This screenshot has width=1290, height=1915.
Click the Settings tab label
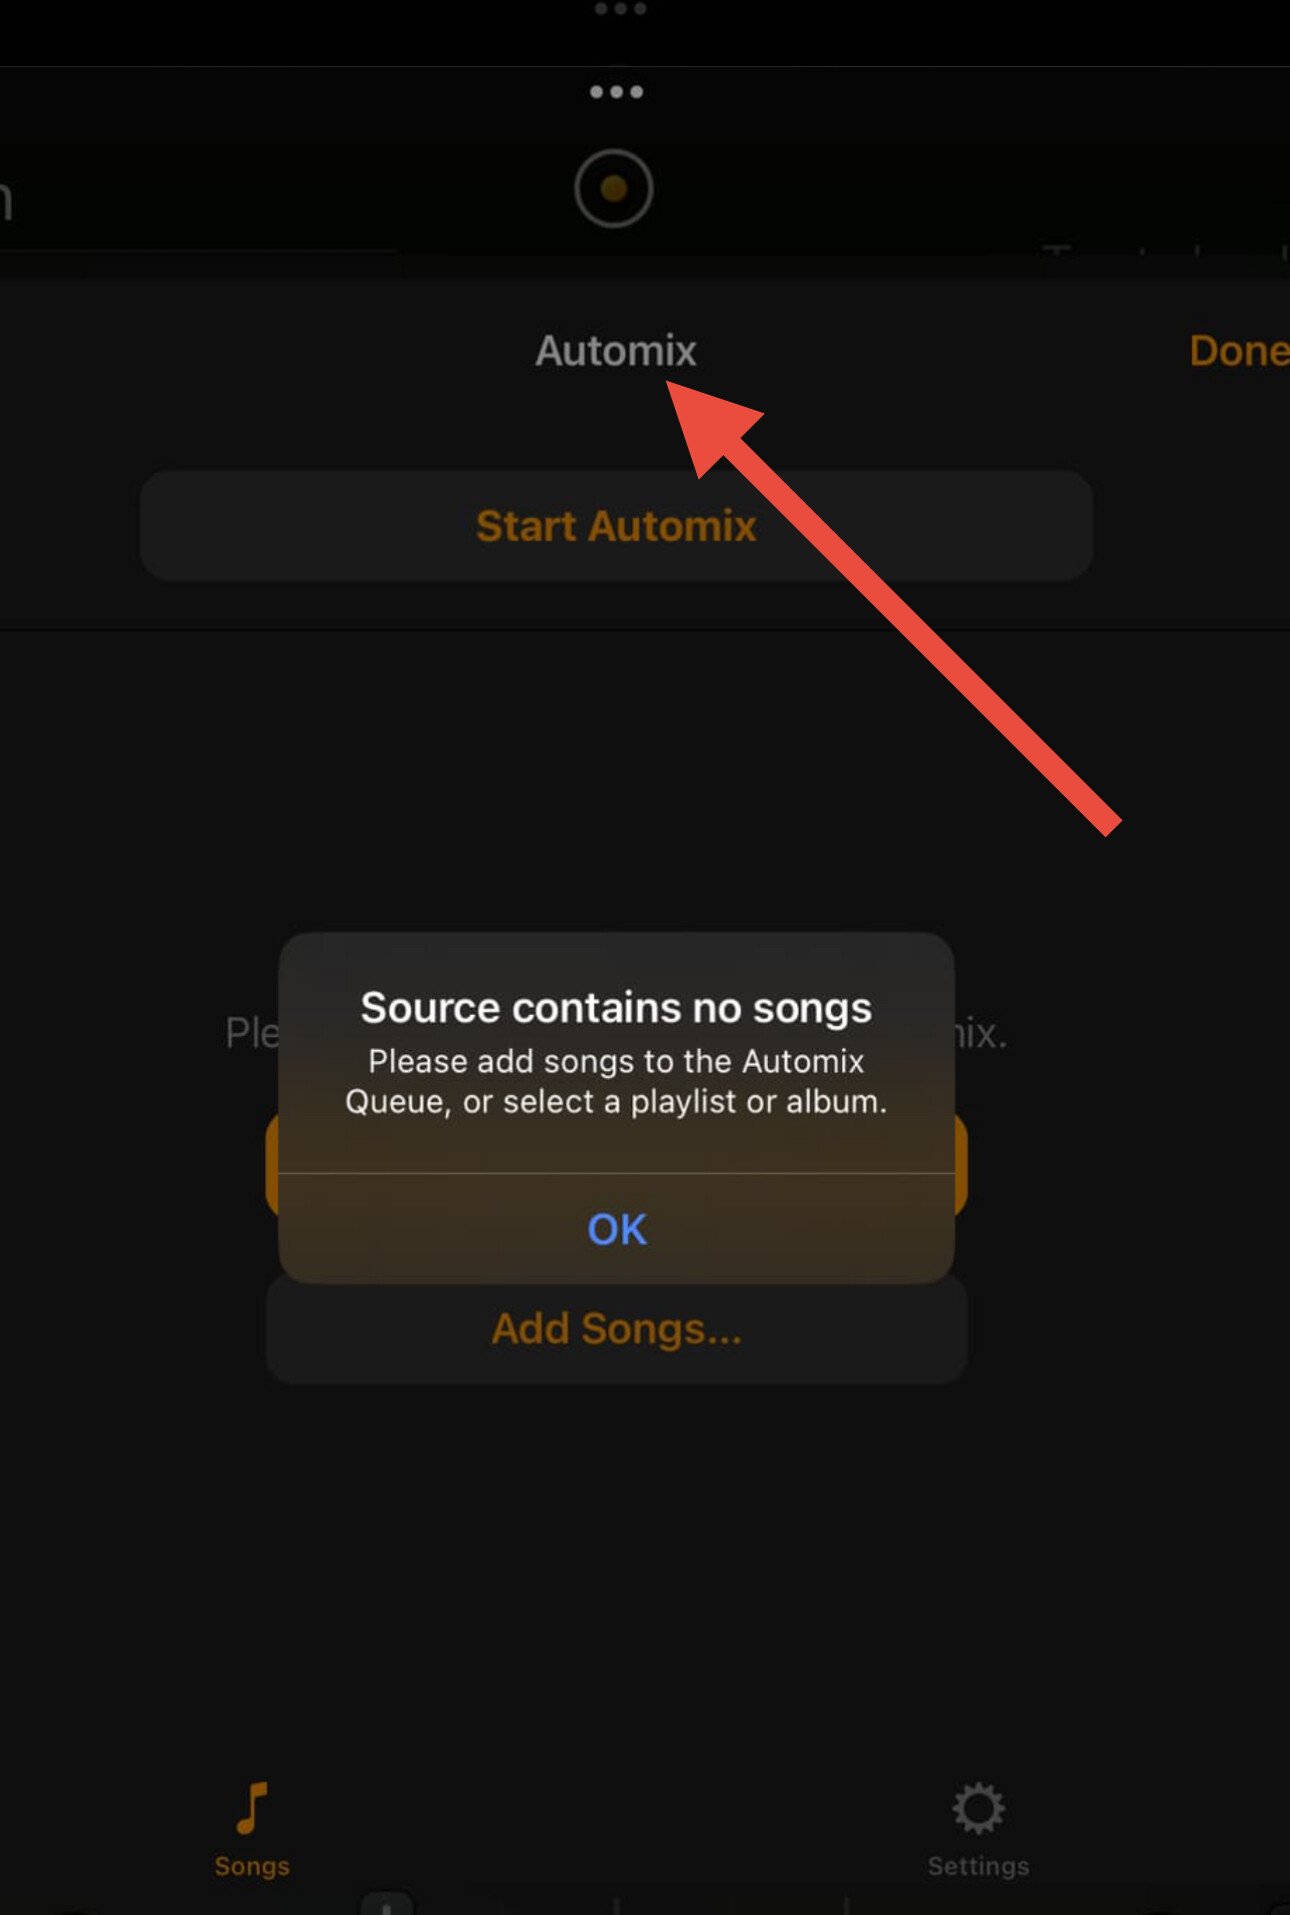pos(978,1866)
